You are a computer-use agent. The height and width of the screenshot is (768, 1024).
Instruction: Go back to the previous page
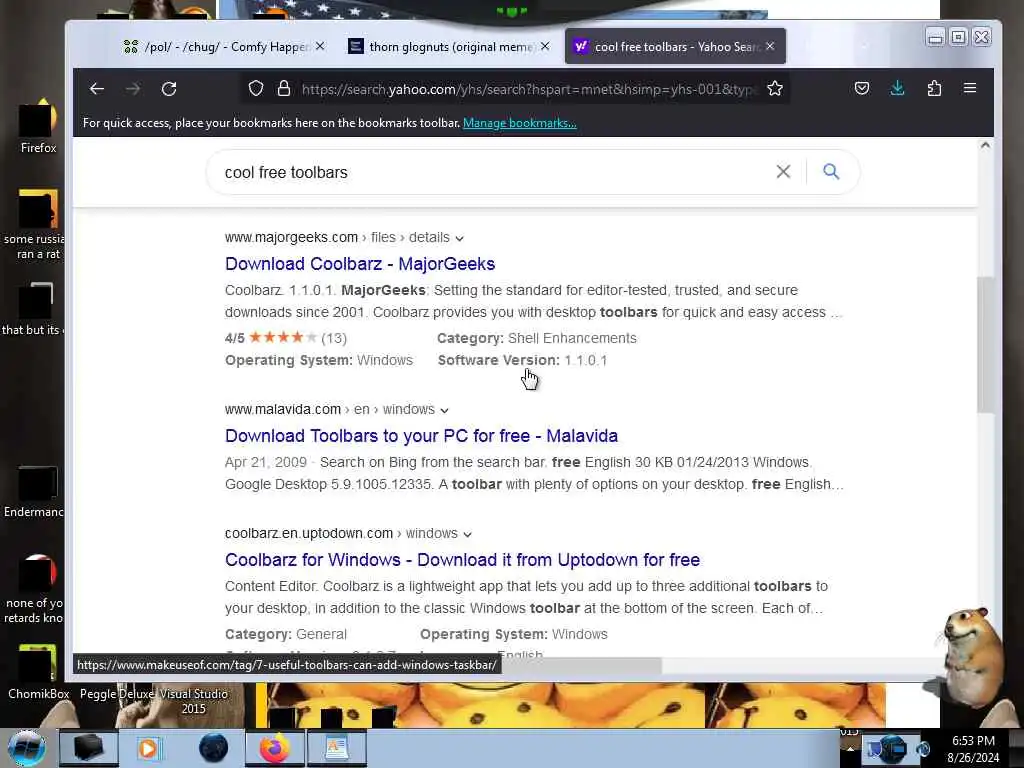pos(97,89)
